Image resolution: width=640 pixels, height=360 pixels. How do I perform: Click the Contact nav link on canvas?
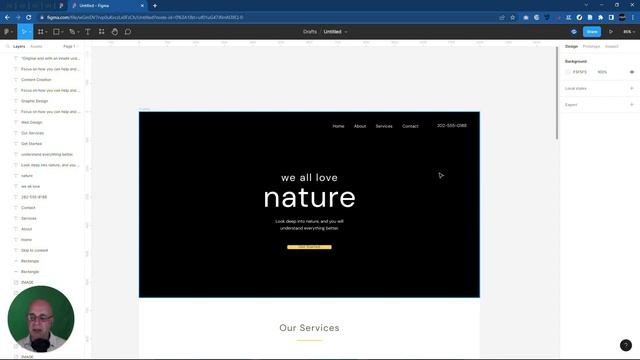tap(410, 126)
